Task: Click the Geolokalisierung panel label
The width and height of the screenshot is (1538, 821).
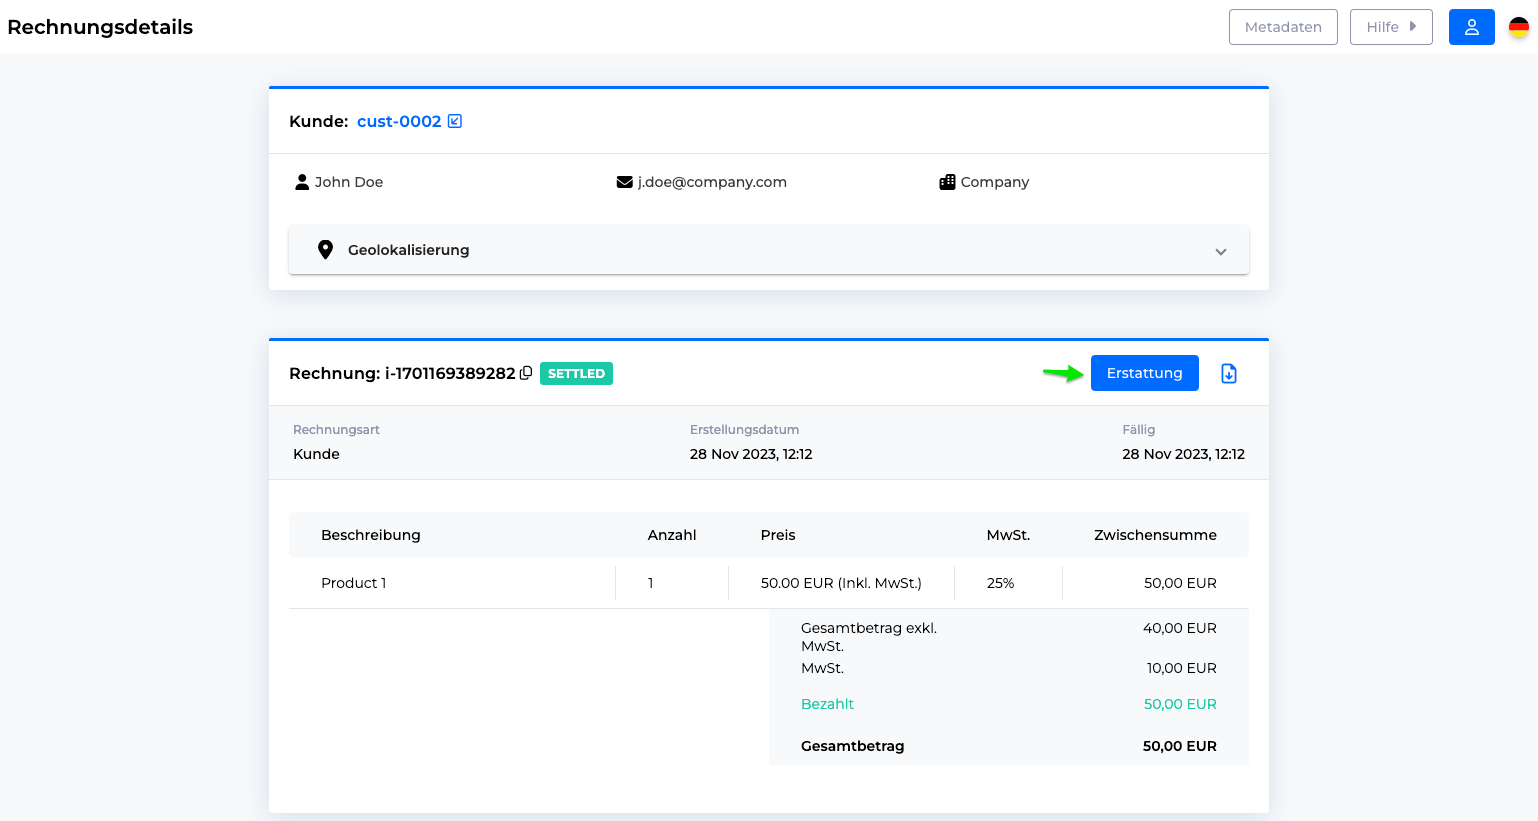Action: click(408, 250)
